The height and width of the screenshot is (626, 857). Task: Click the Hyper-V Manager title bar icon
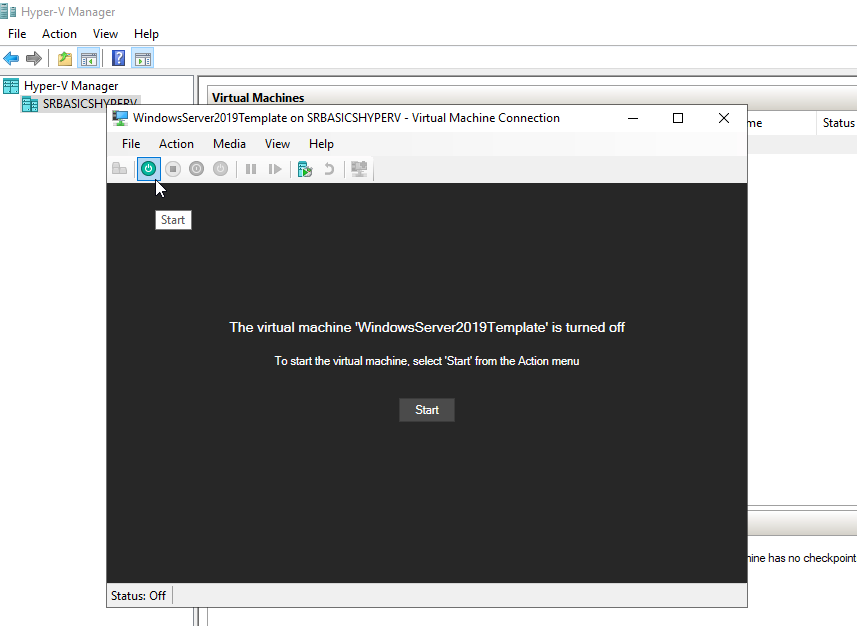coord(8,11)
